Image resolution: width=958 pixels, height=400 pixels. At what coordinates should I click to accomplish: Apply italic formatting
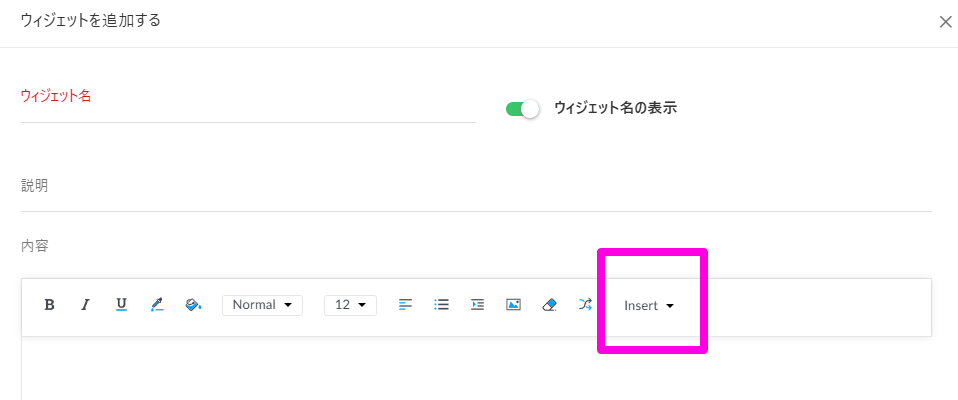[85, 305]
